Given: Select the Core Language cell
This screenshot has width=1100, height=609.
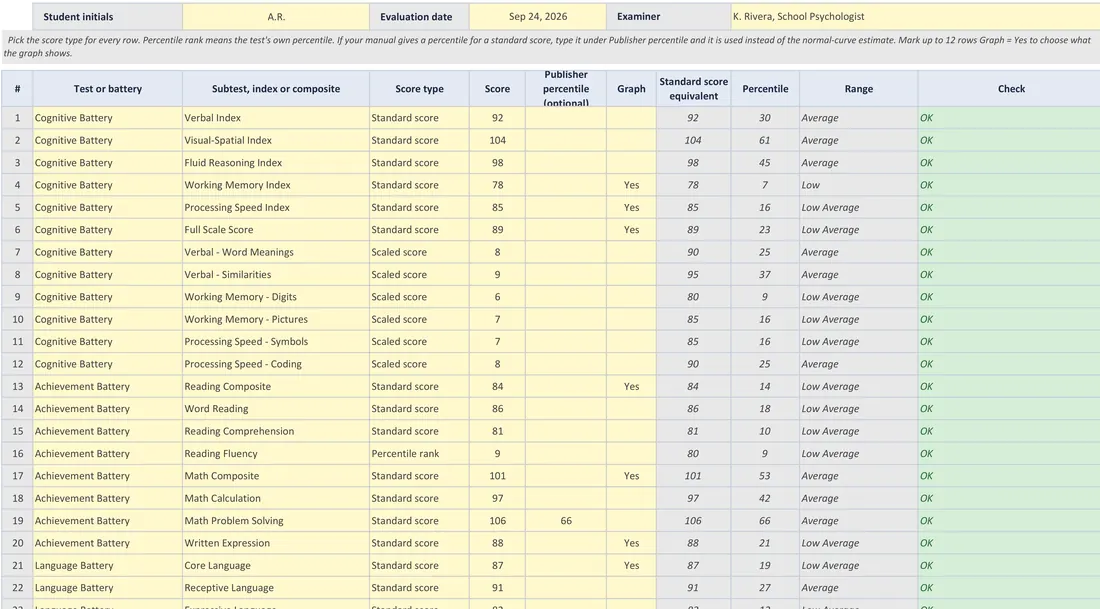Looking at the screenshot, I should (x=276, y=566).
